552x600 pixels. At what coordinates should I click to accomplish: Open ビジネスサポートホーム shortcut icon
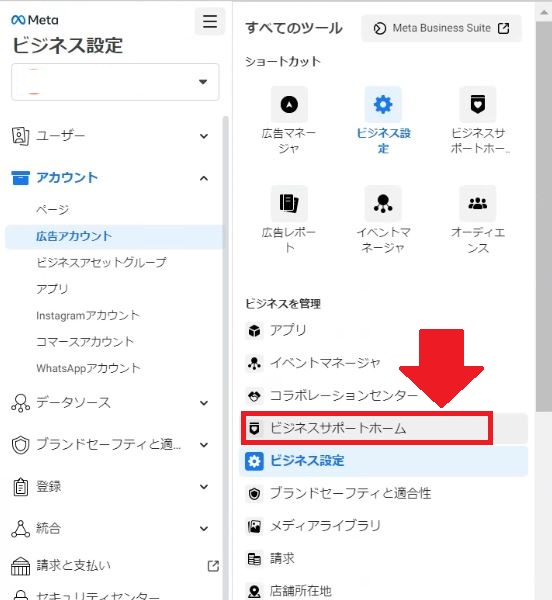(477, 104)
